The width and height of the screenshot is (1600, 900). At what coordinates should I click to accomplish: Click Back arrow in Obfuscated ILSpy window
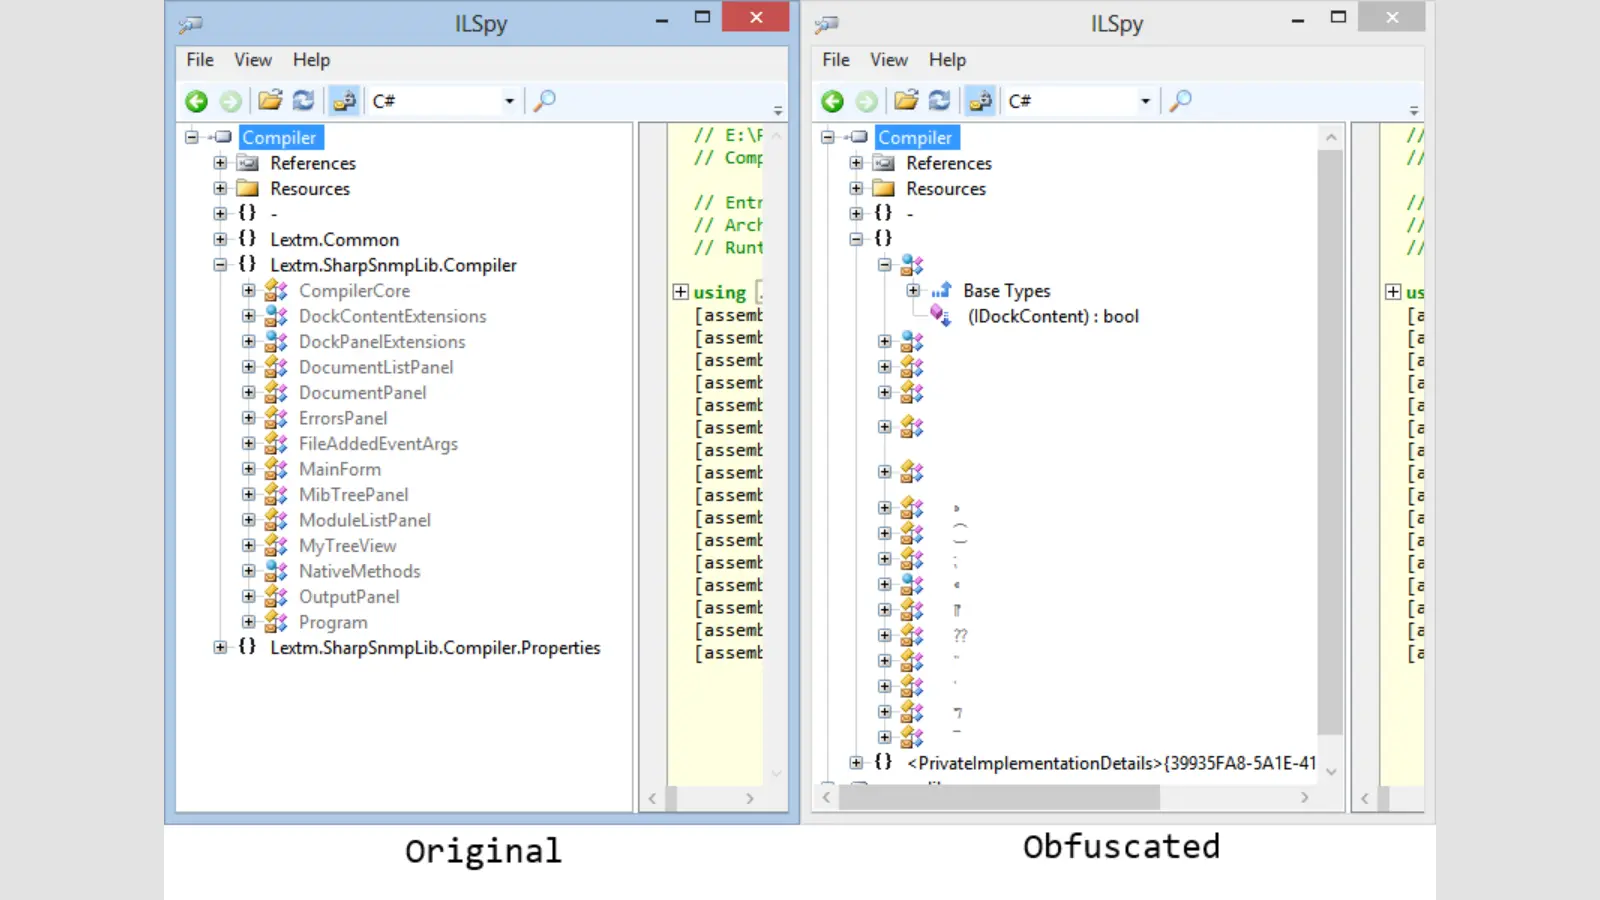tap(833, 101)
